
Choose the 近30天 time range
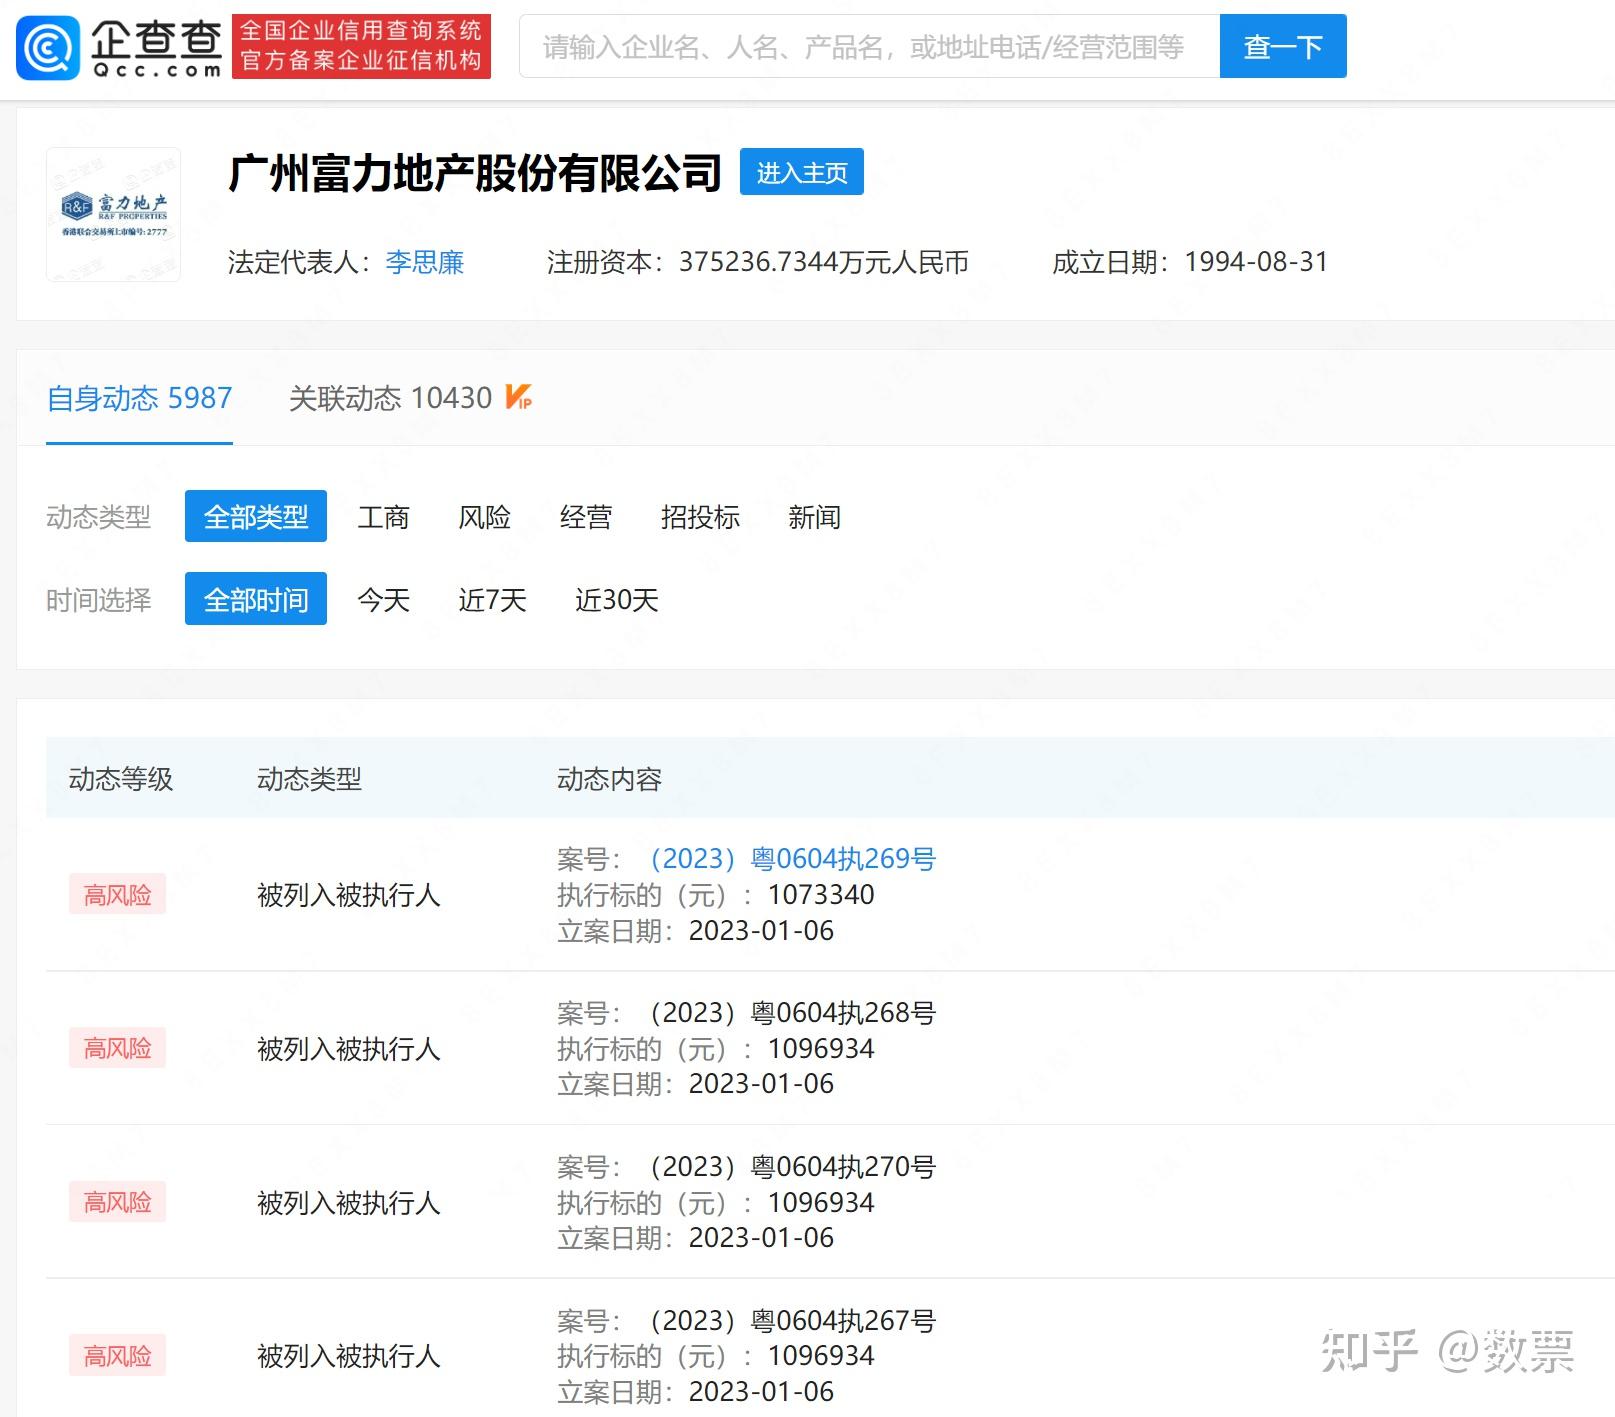617,600
